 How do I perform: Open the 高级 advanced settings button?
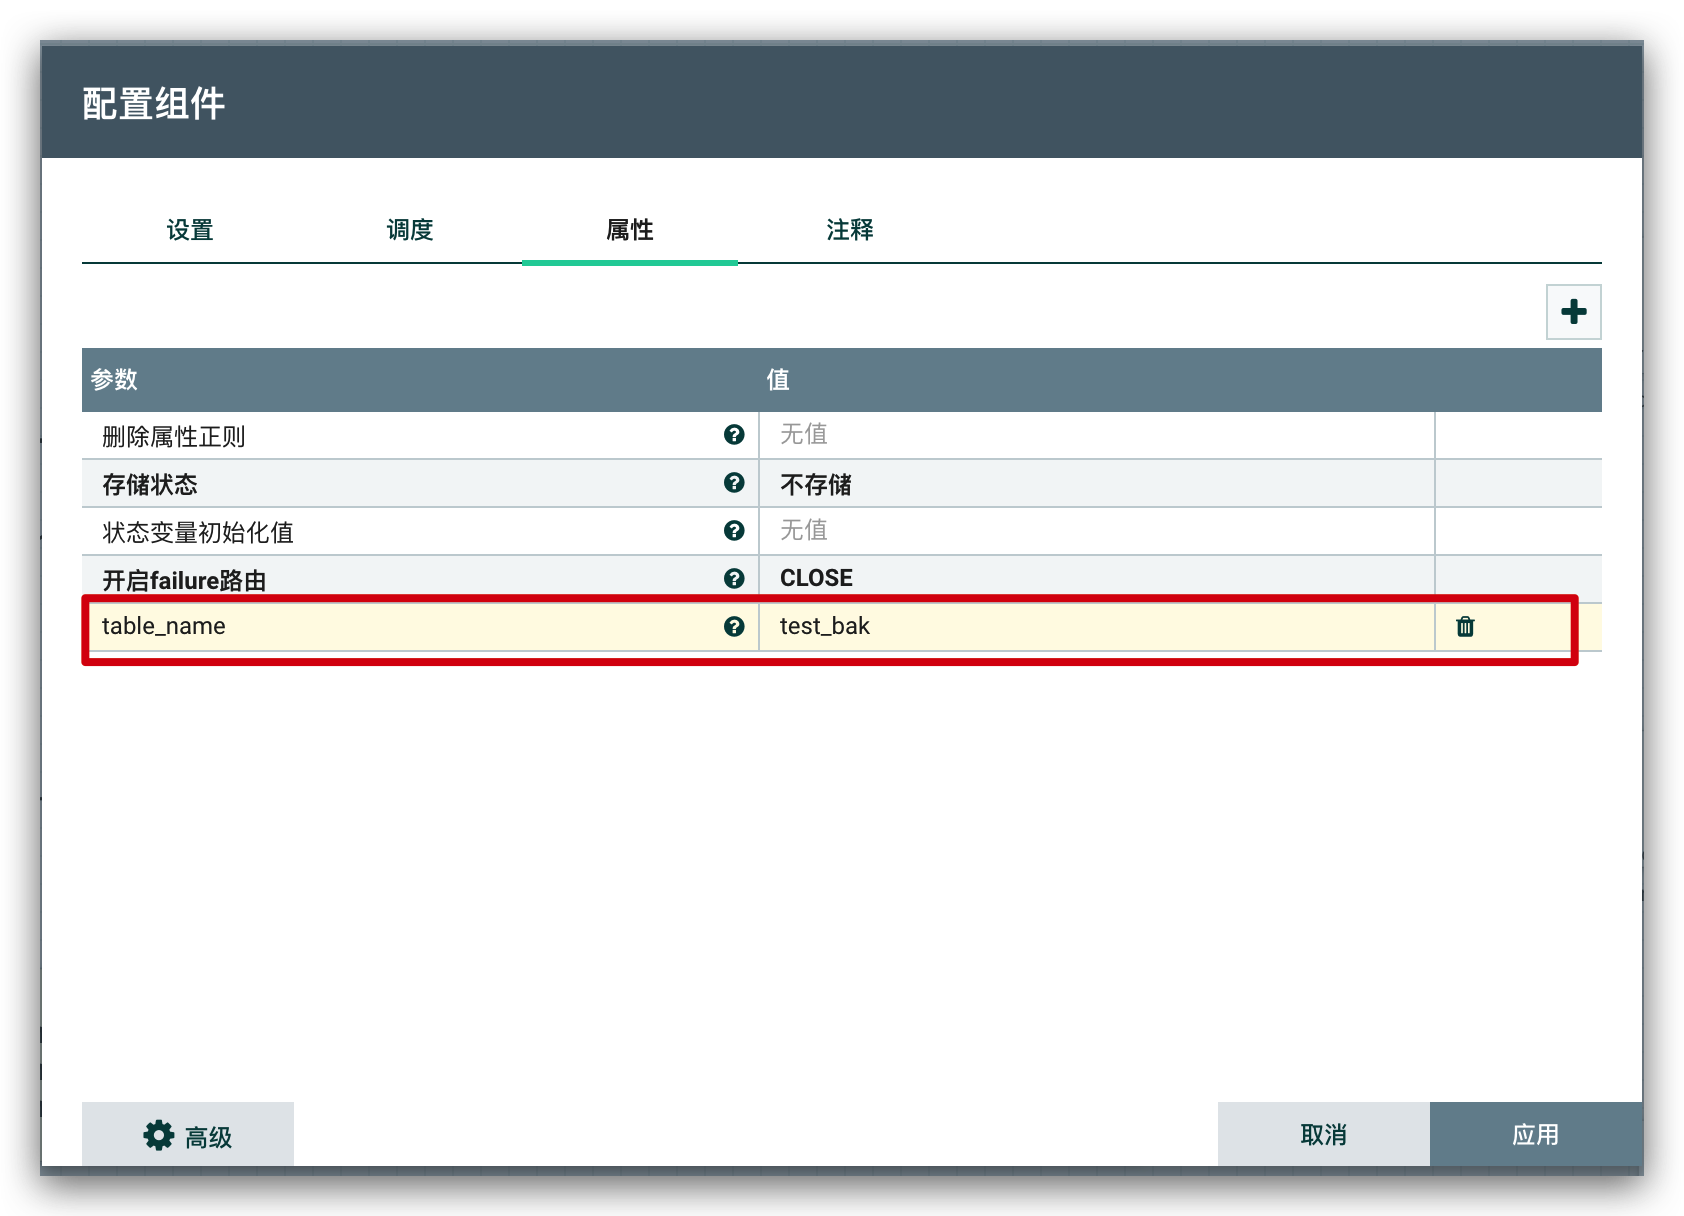pyautogui.click(x=188, y=1135)
